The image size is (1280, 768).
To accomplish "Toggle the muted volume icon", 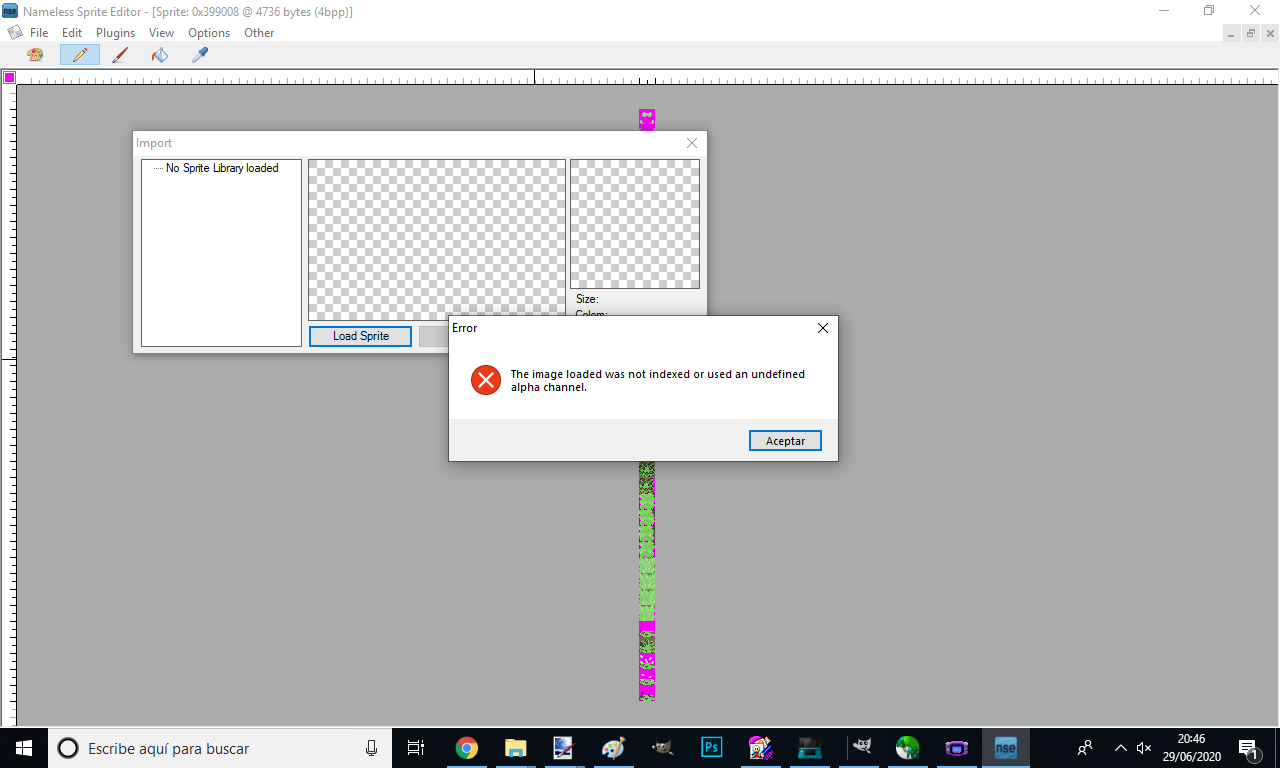I will pos(1145,748).
